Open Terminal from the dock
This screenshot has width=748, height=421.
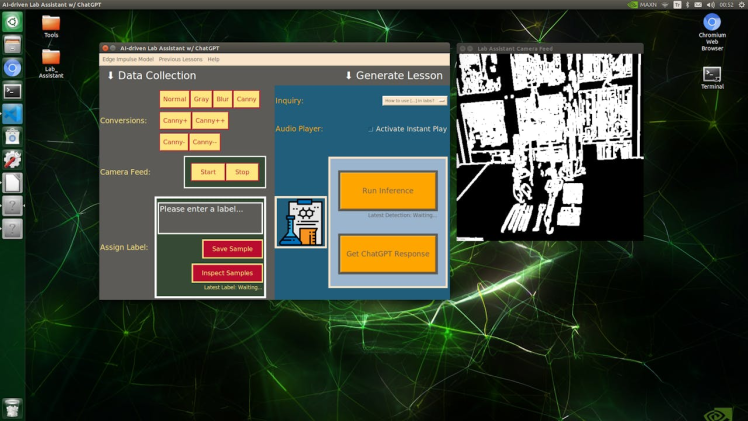click(x=12, y=91)
